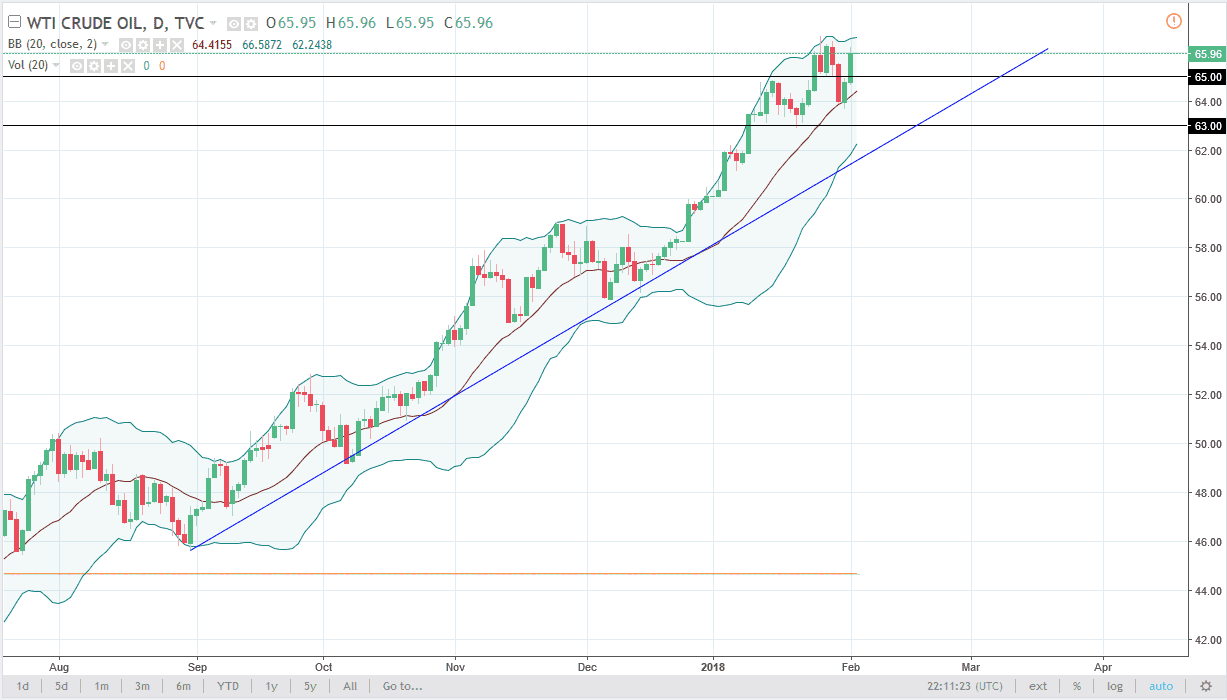Toggle auto scale
Image resolution: width=1227 pixels, height=700 pixels.
[x=1161, y=686]
